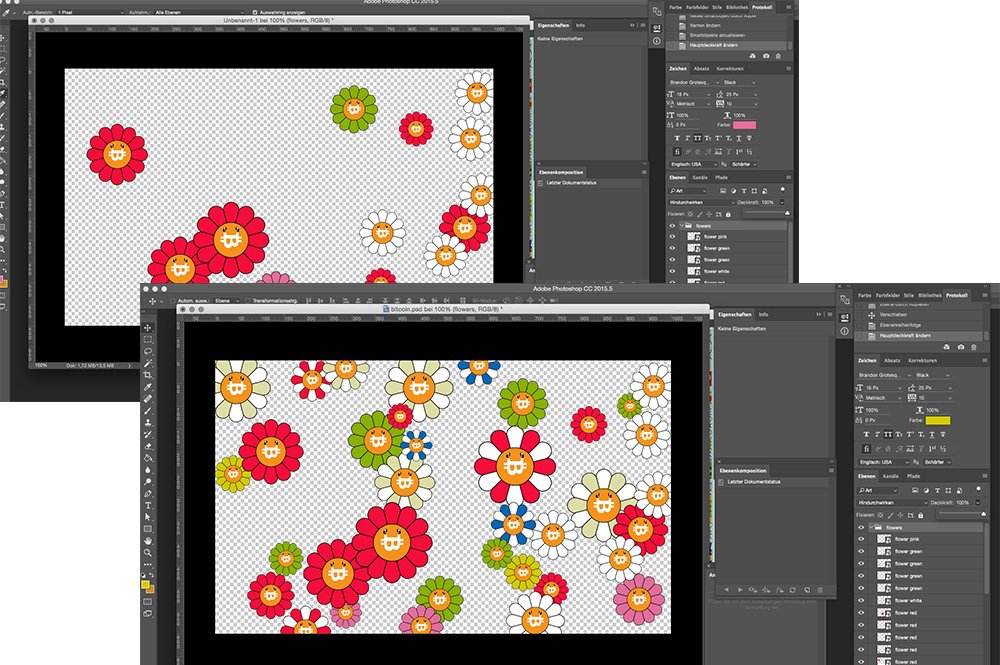
Task: Toggle 'Auswahlring anzeigen' checkbox in back window options bar
Action: [x=254, y=12]
